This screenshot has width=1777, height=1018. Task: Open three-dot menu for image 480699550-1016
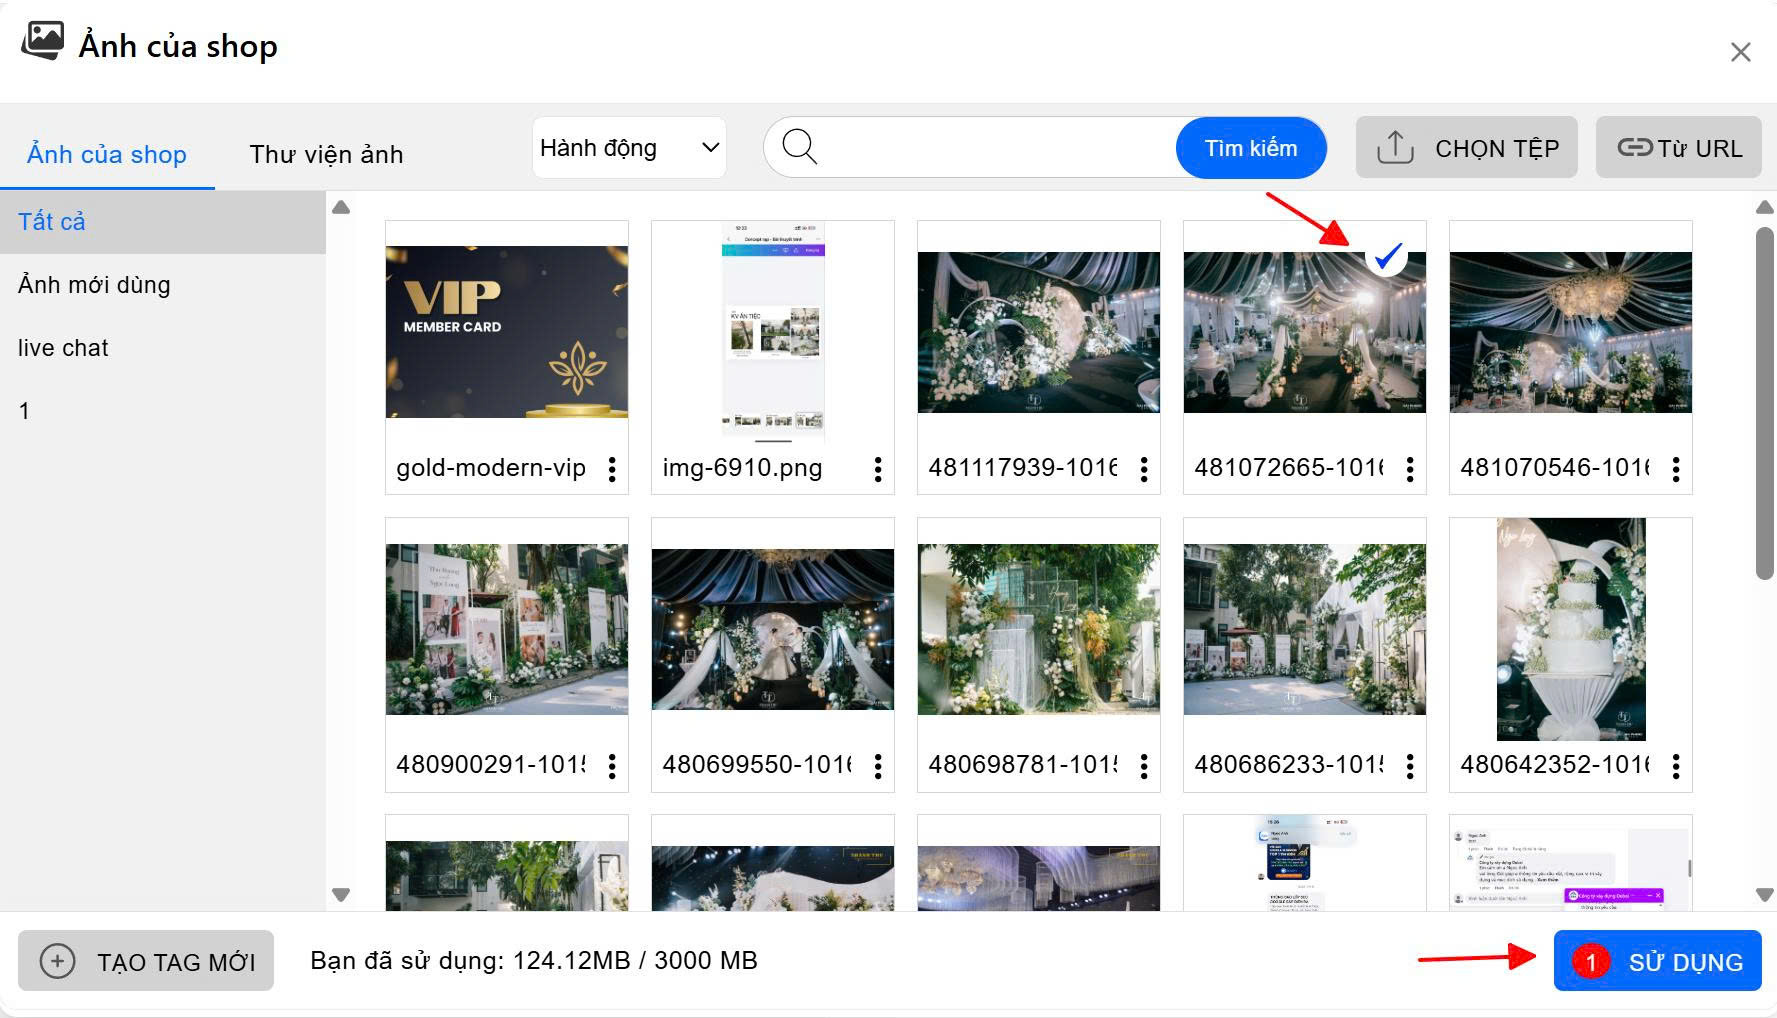878,766
